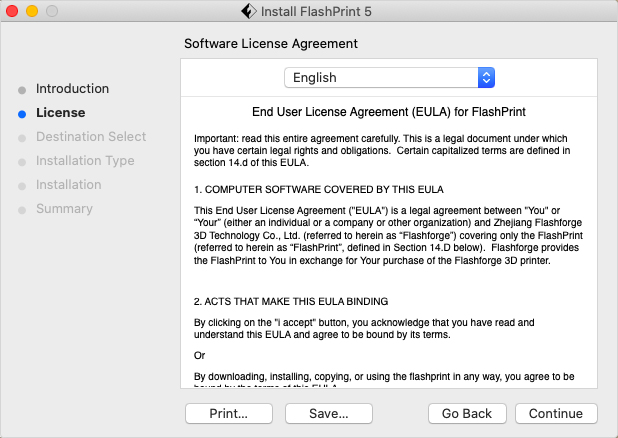
Task: Click the bullet dot beside Summary
Action: [x=22, y=210]
